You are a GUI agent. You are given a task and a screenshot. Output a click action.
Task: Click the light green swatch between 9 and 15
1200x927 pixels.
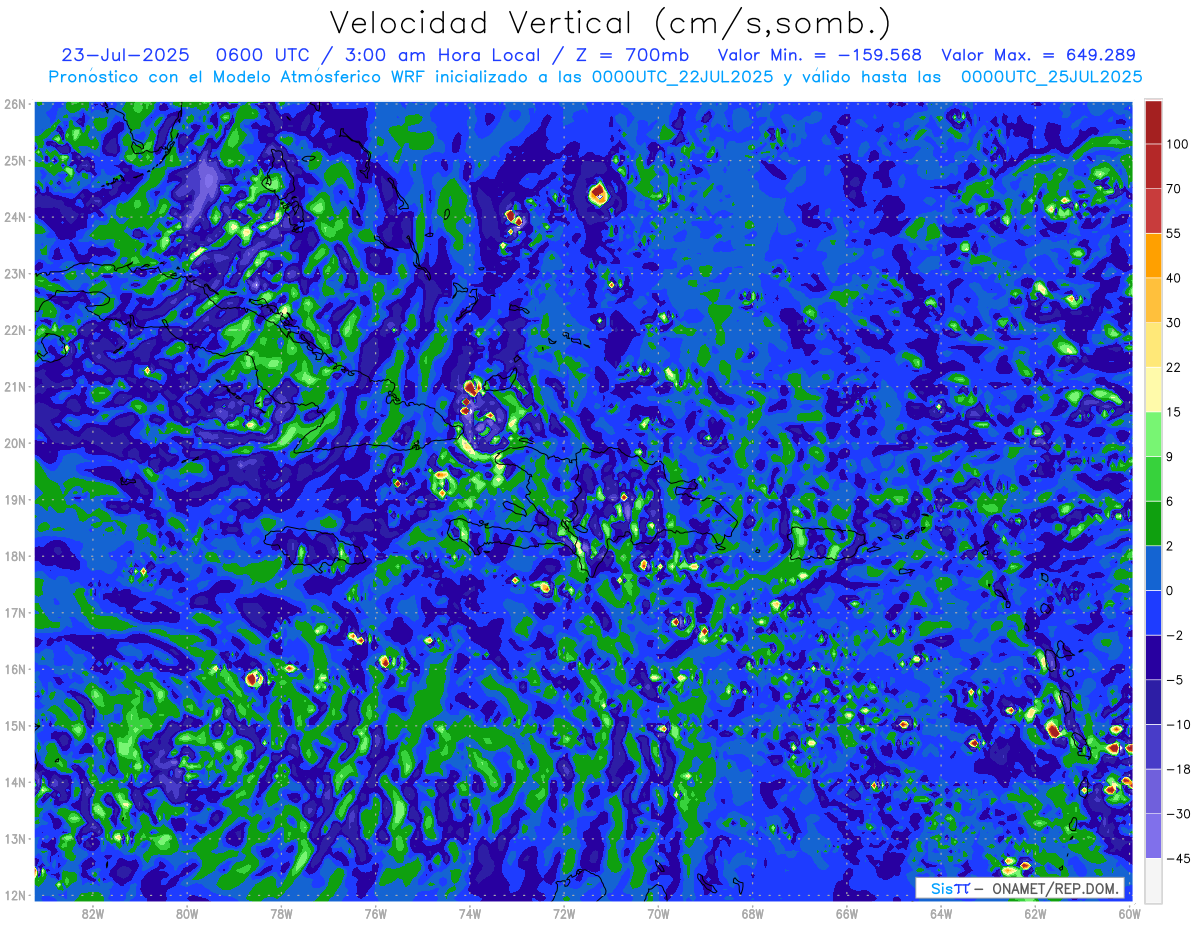tap(1153, 433)
